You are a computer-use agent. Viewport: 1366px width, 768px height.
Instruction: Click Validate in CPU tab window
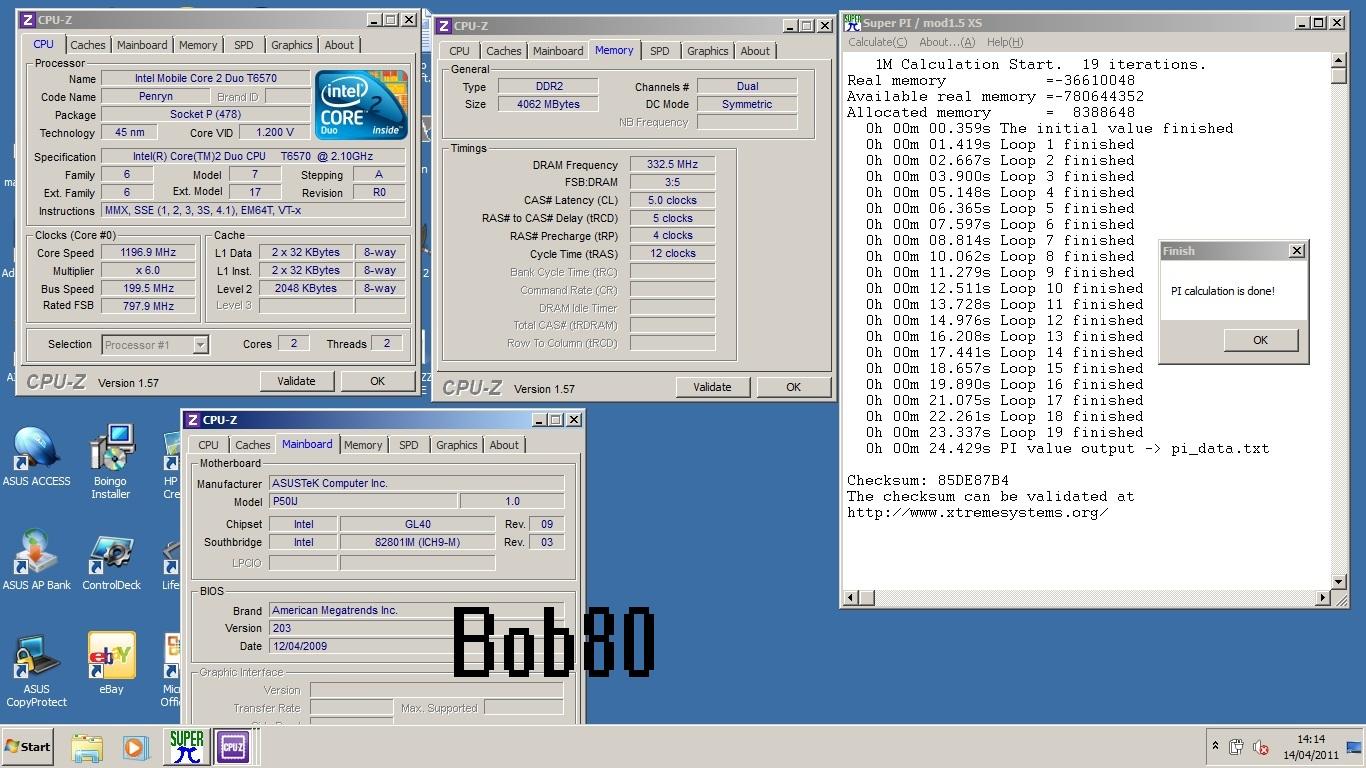pos(296,381)
